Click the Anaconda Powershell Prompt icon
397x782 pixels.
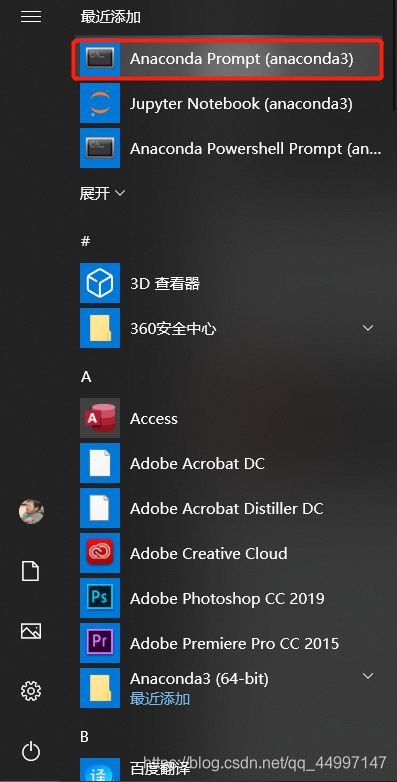(x=100, y=148)
